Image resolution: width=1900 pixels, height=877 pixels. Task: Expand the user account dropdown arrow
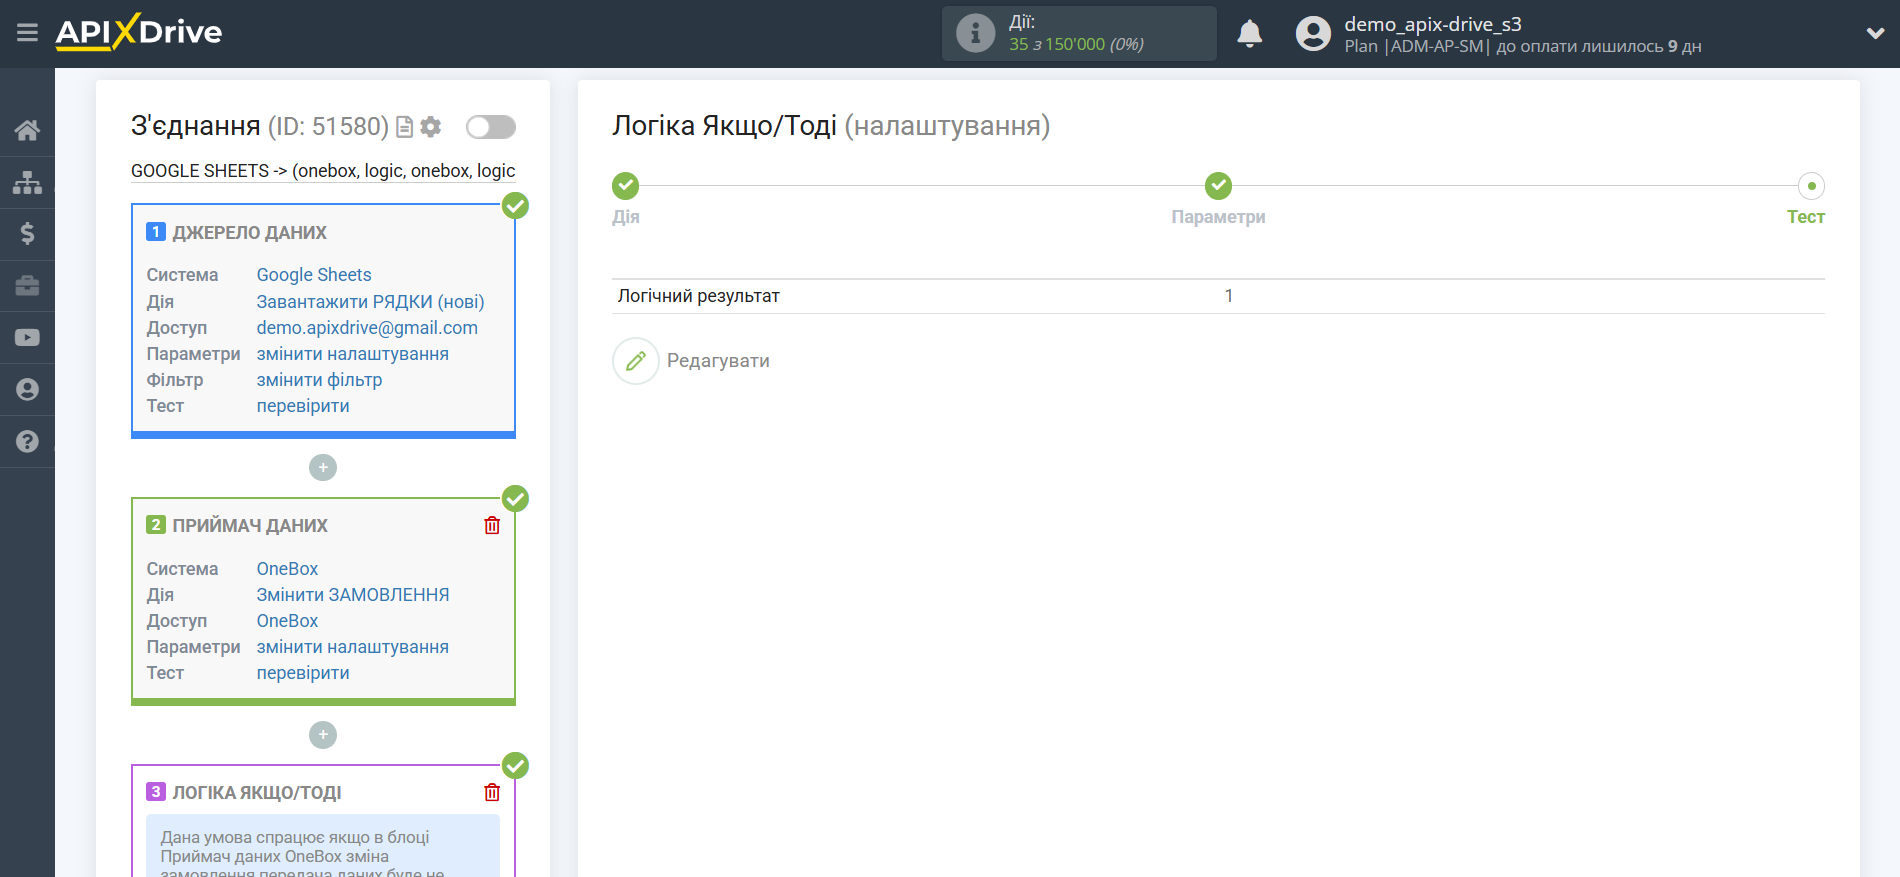coord(1875,33)
